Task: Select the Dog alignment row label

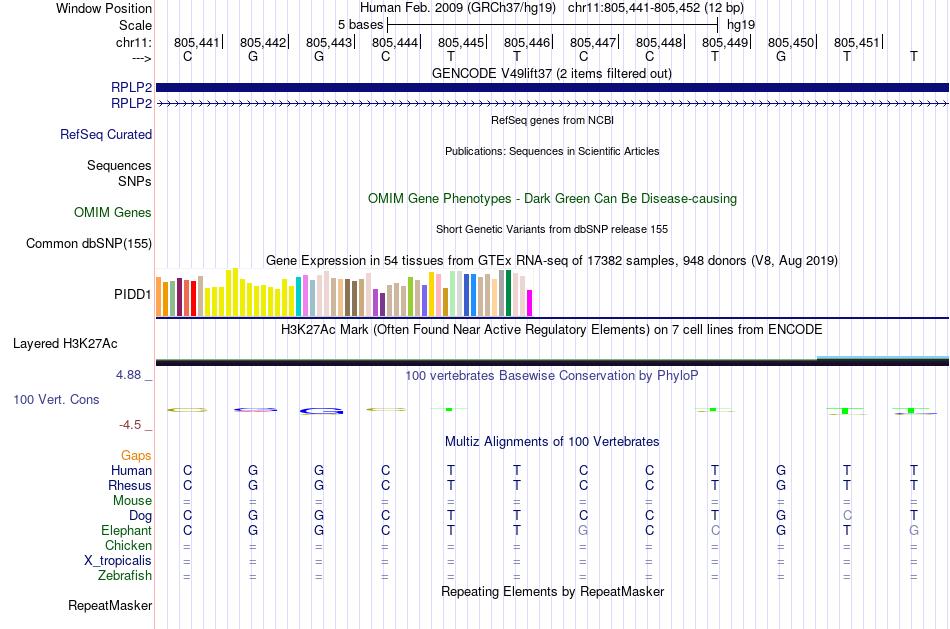Action: click(141, 516)
